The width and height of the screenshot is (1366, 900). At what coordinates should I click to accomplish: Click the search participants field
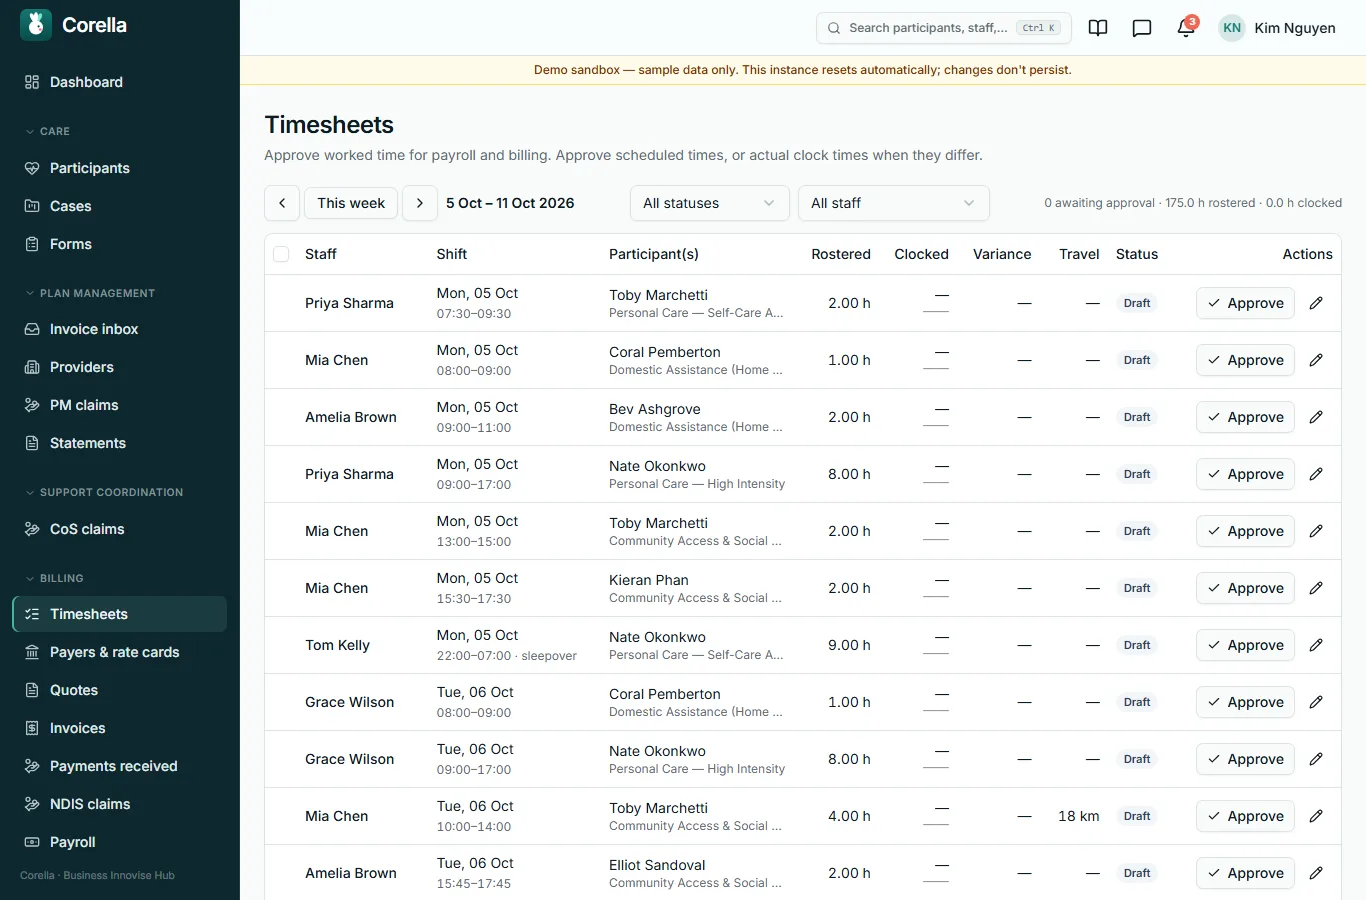(944, 28)
